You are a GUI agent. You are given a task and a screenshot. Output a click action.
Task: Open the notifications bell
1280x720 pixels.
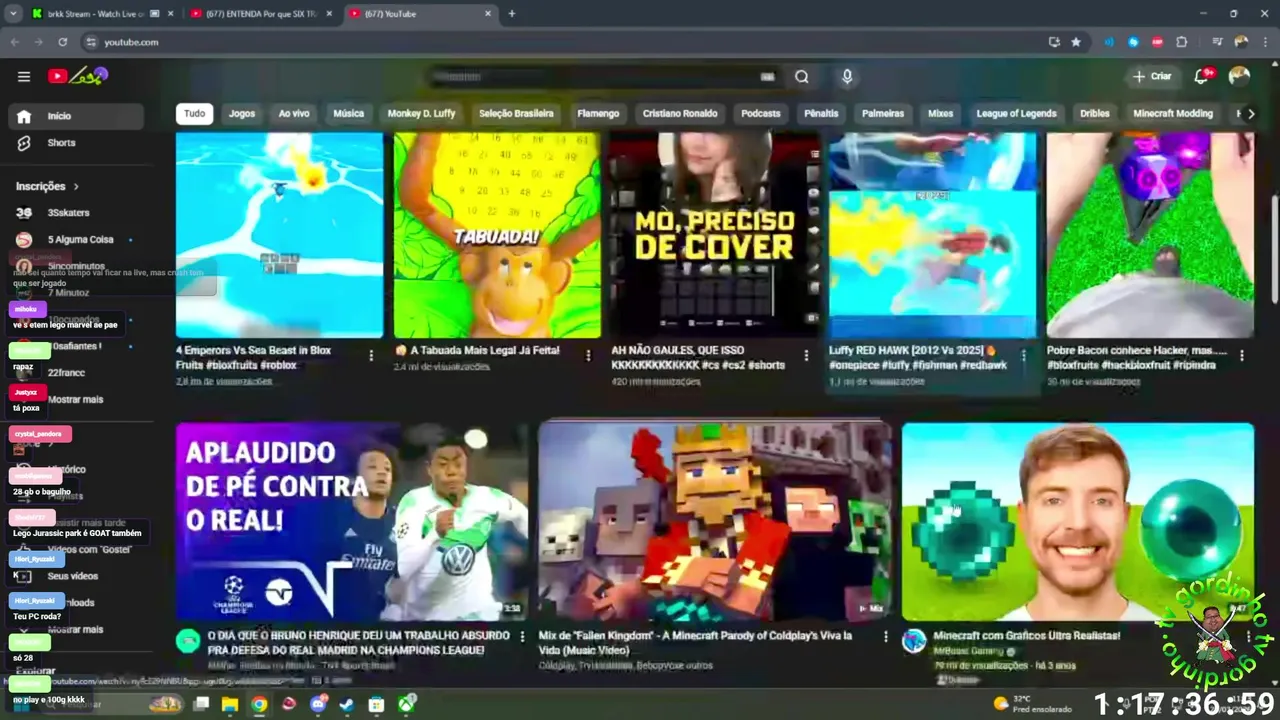pos(1202,76)
